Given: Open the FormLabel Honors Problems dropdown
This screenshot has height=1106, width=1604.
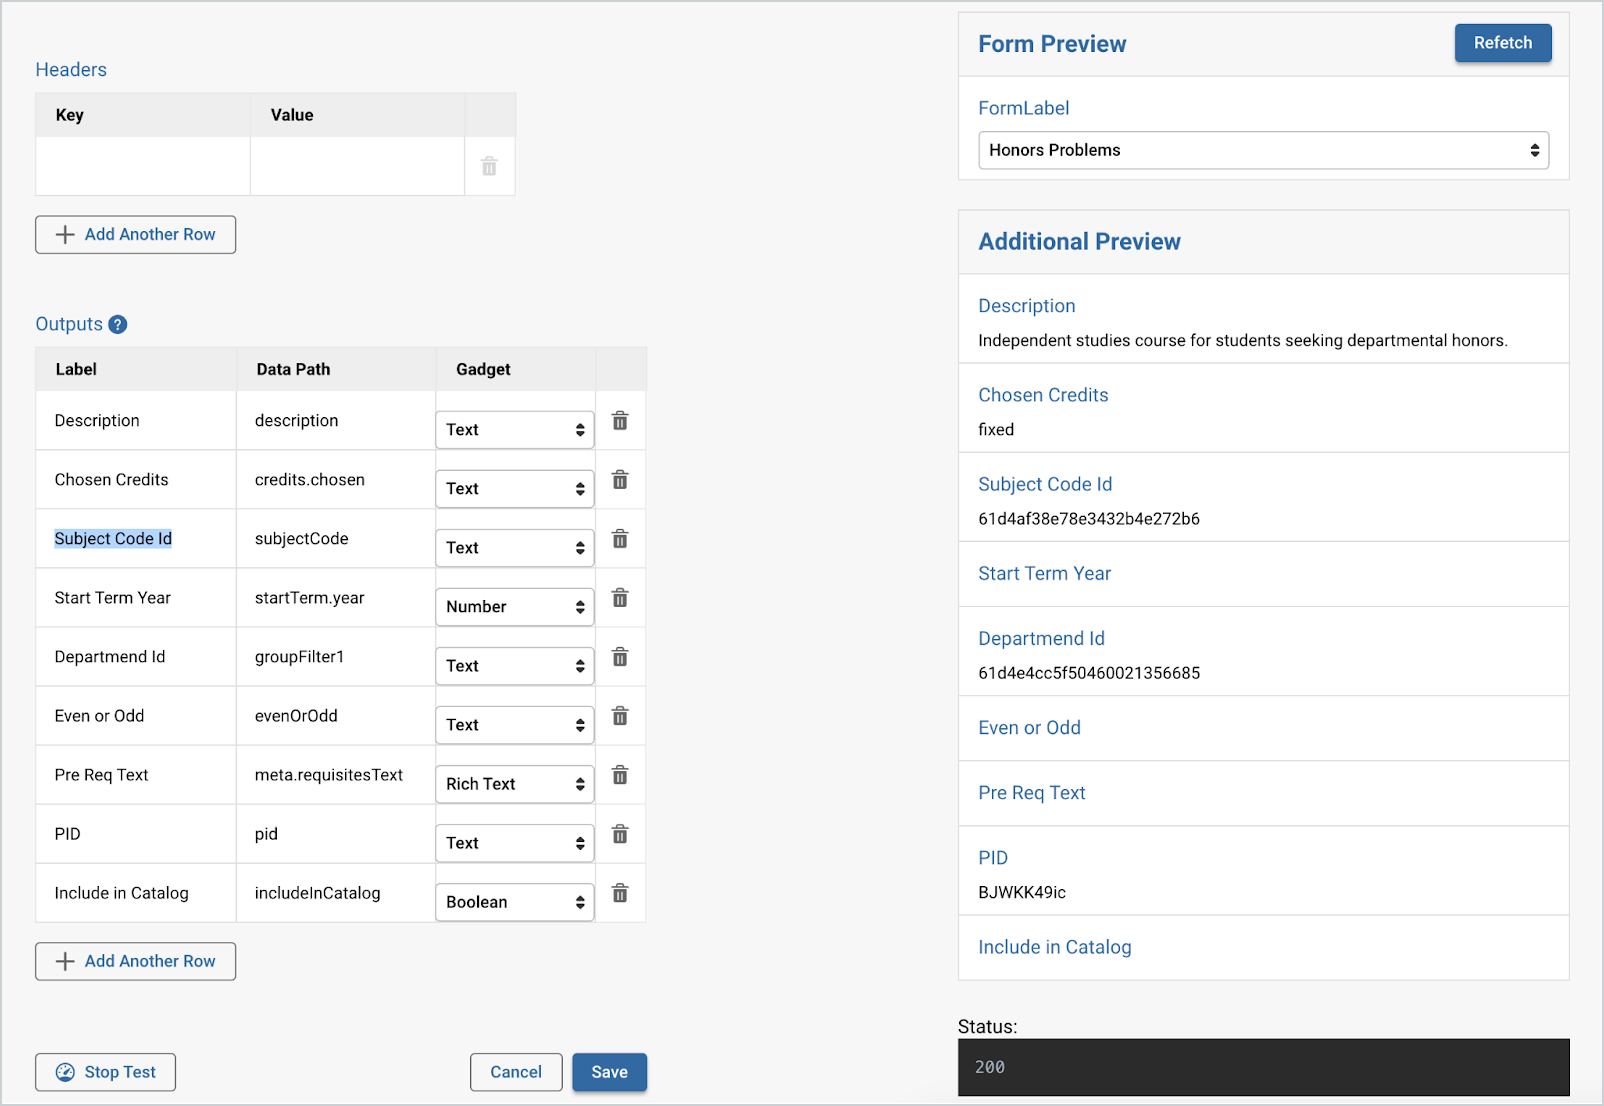Looking at the screenshot, I should pos(1263,150).
